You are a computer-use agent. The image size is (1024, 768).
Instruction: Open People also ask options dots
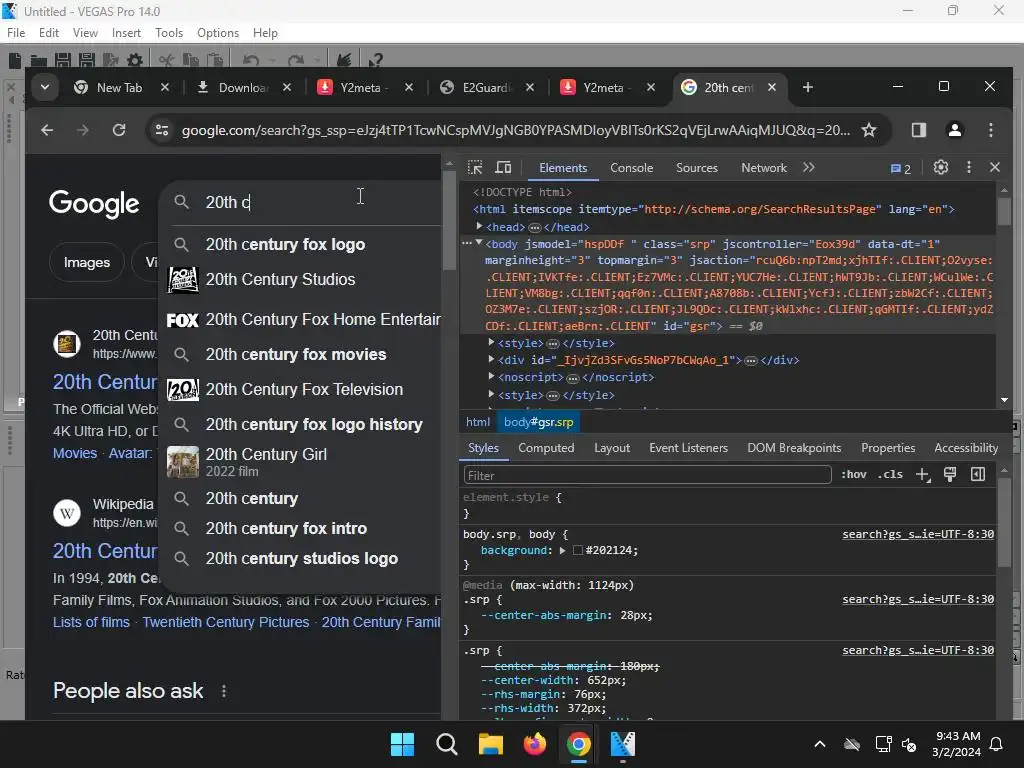click(224, 691)
